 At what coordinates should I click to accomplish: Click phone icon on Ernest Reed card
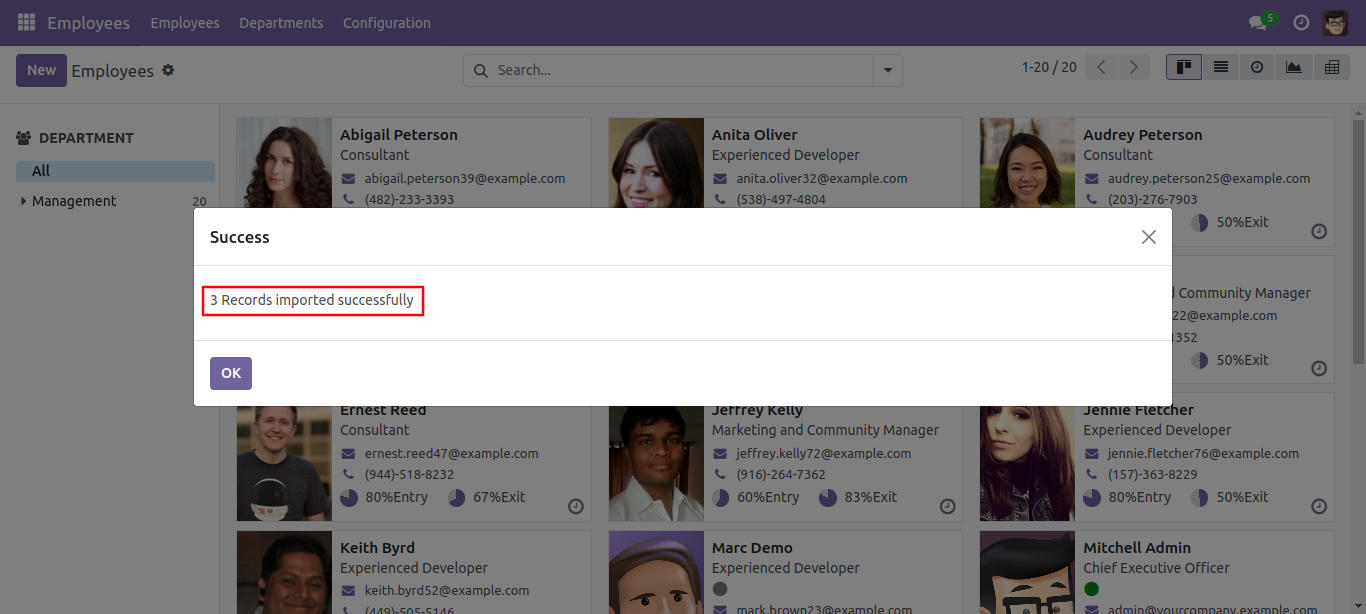tap(348, 474)
